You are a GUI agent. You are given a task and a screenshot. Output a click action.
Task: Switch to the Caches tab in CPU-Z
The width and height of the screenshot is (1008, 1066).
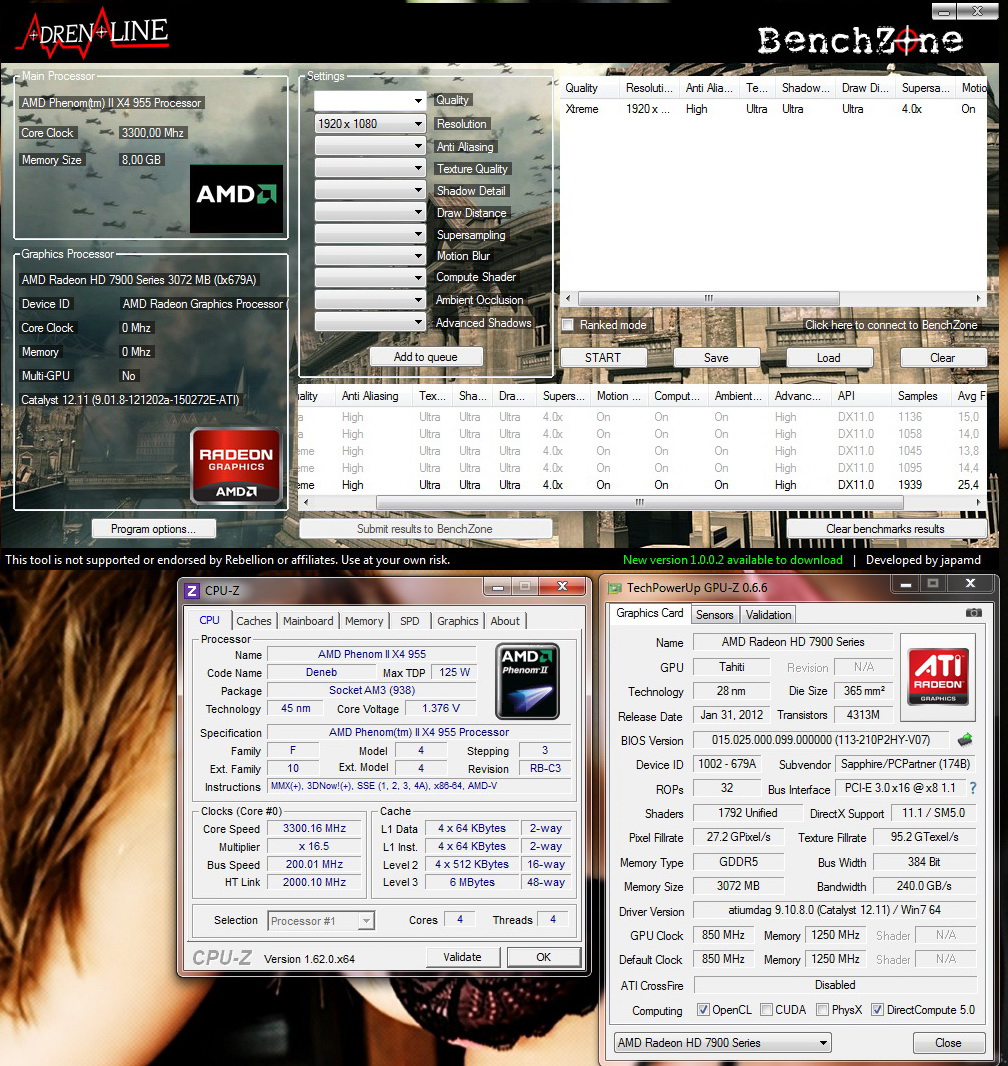pyautogui.click(x=254, y=621)
